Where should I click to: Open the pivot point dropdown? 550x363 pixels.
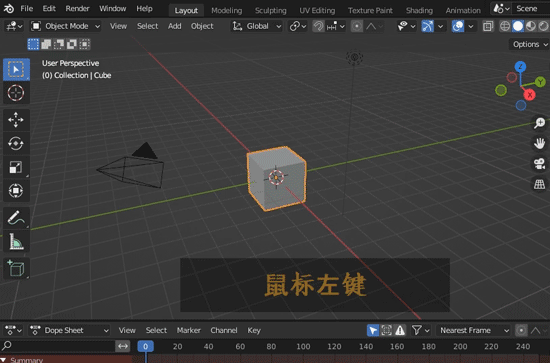point(297,26)
